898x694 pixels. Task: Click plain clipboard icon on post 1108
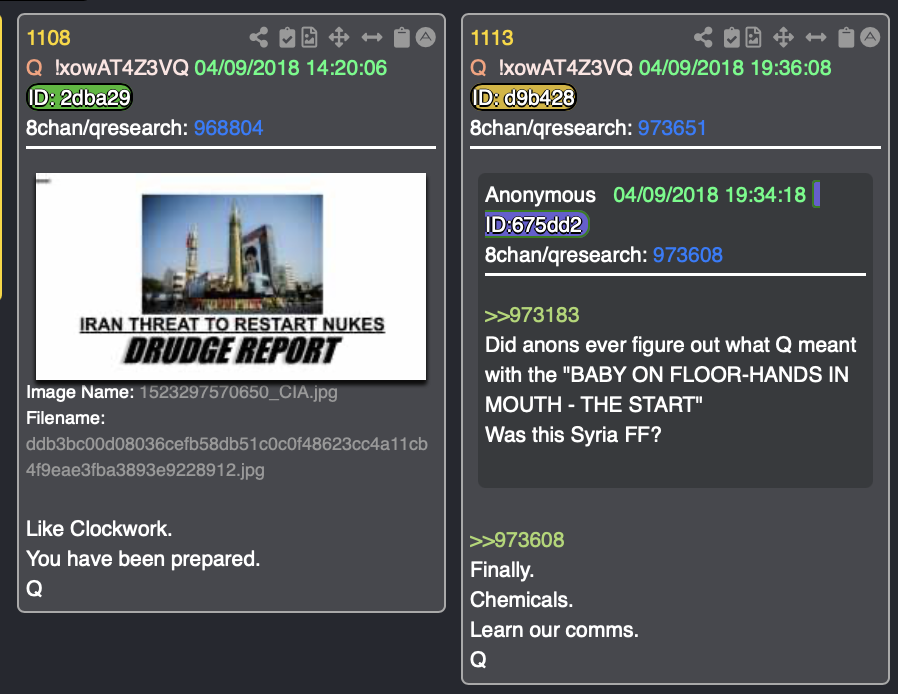pos(401,38)
